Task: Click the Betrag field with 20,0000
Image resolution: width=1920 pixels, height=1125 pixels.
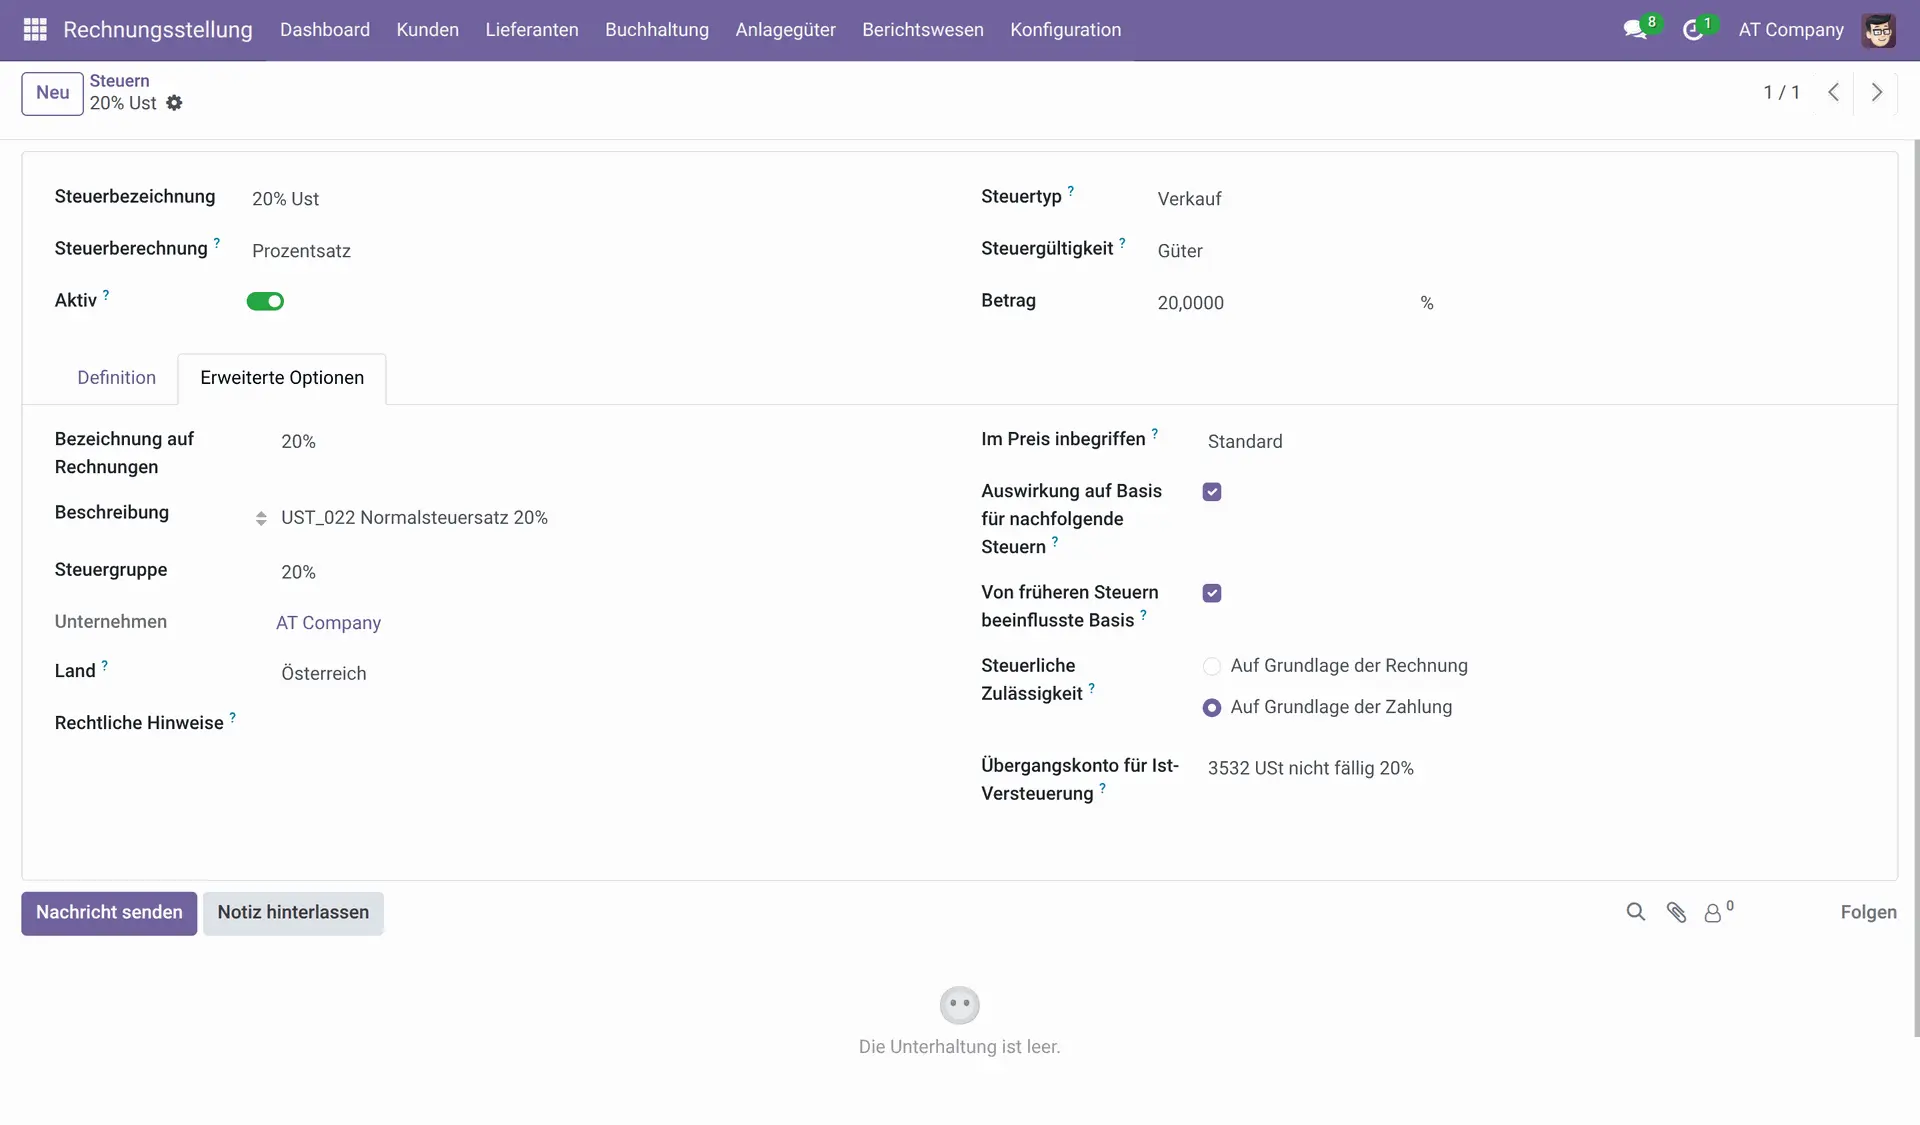Action: (1280, 303)
